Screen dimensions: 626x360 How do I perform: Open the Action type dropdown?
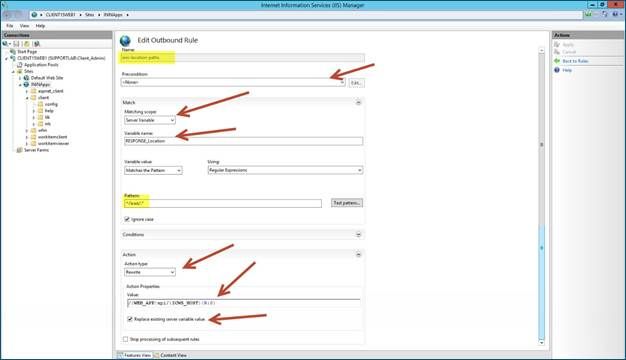coord(150,272)
